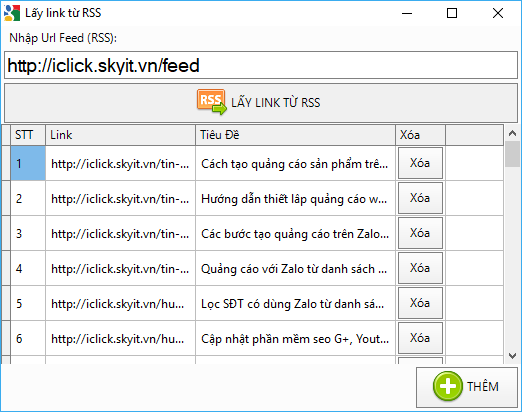Click the orange RSS feed icon
The height and width of the screenshot is (412, 522).
[212, 102]
